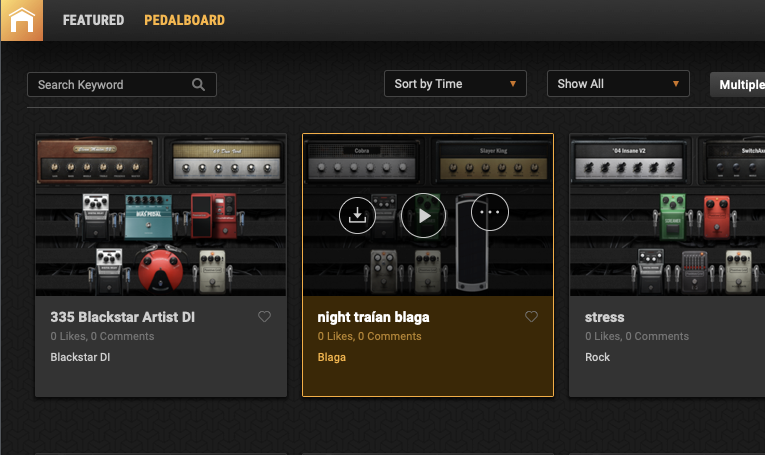
Task: Open the Sort by Time dropdown
Action: pyautogui.click(x=455, y=83)
